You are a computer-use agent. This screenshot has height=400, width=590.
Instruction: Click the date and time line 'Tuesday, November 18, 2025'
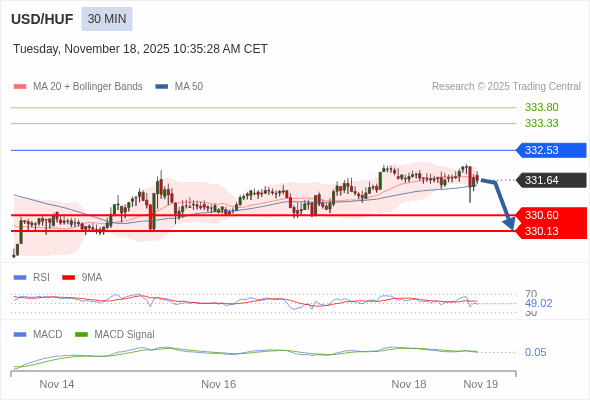pyautogui.click(x=140, y=49)
